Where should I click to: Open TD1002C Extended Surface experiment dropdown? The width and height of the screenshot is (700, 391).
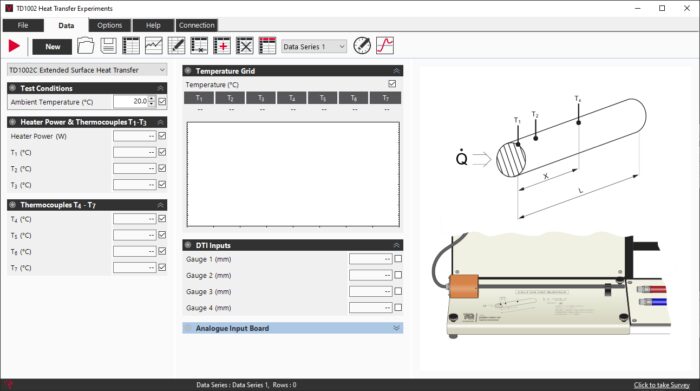coord(87,70)
